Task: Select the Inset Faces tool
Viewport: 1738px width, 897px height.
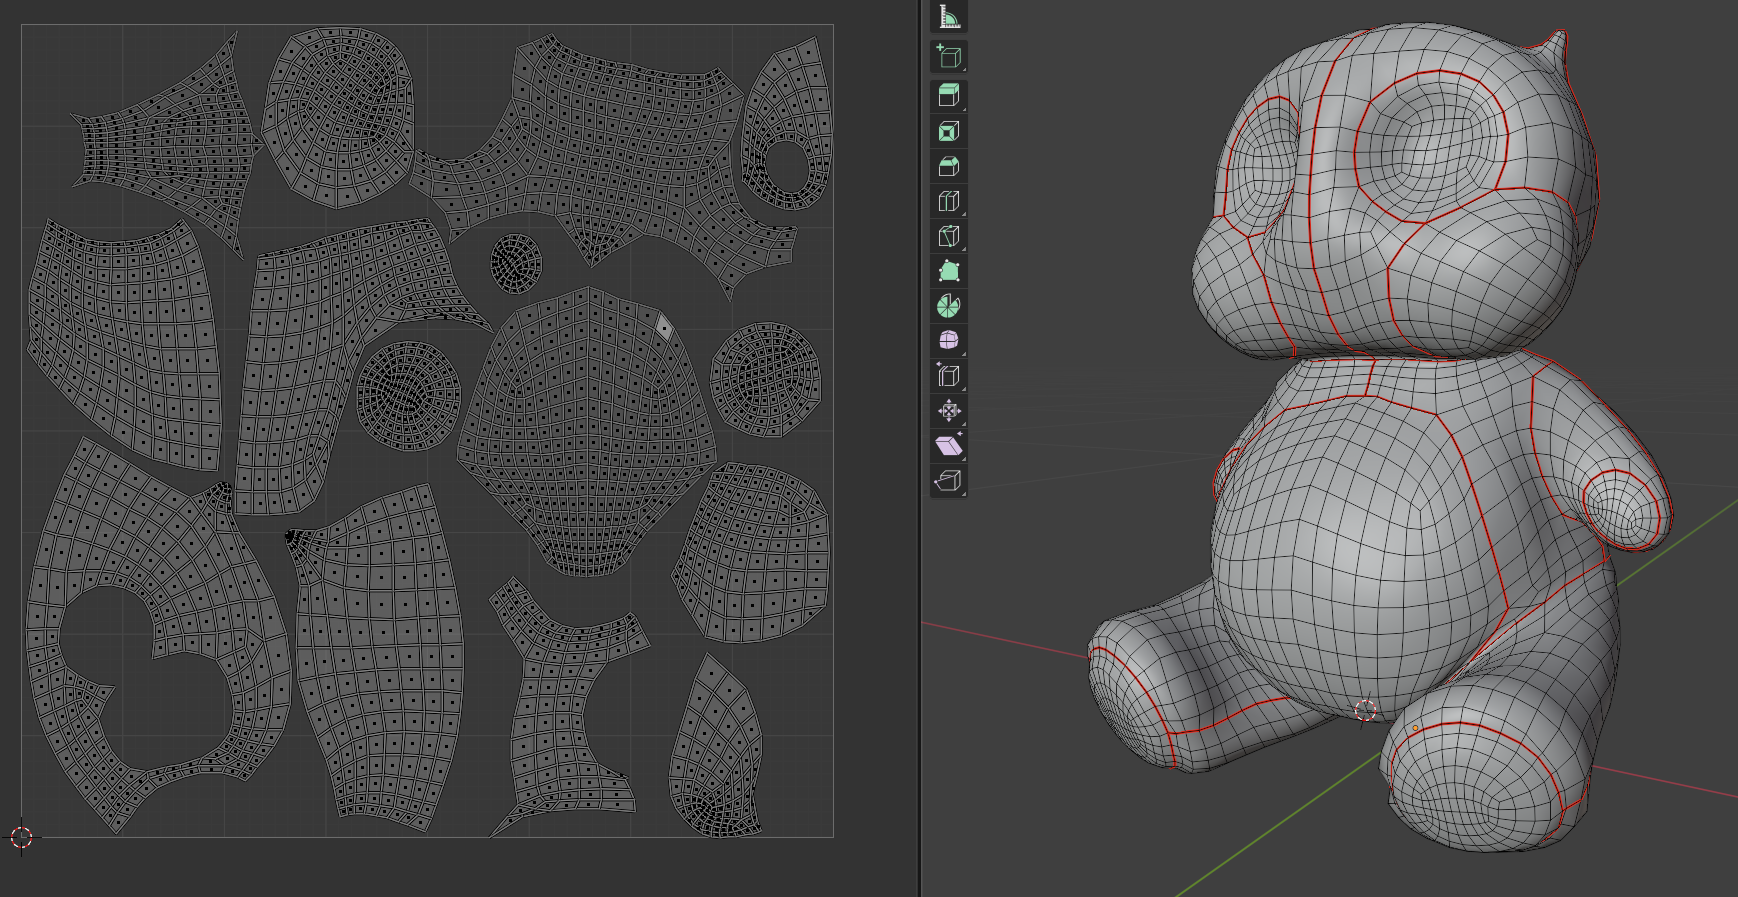Action: (948, 131)
